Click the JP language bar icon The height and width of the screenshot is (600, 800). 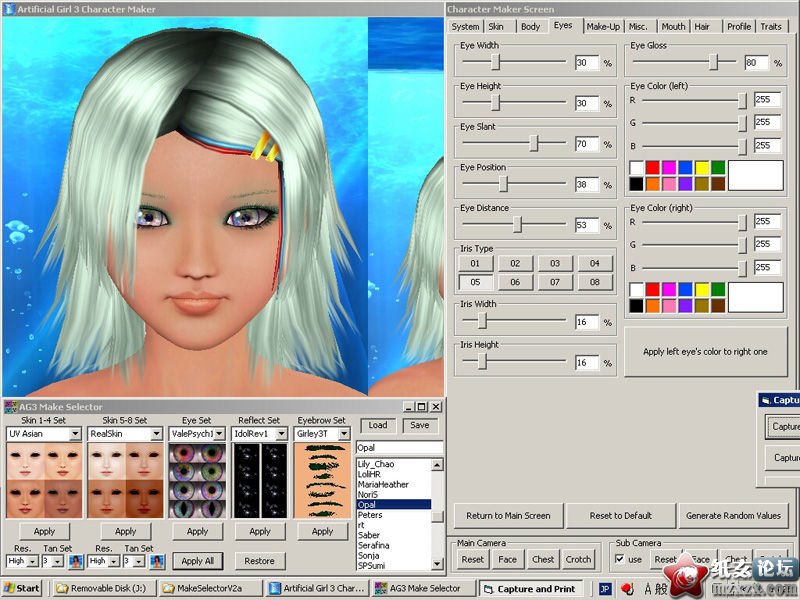(x=605, y=589)
